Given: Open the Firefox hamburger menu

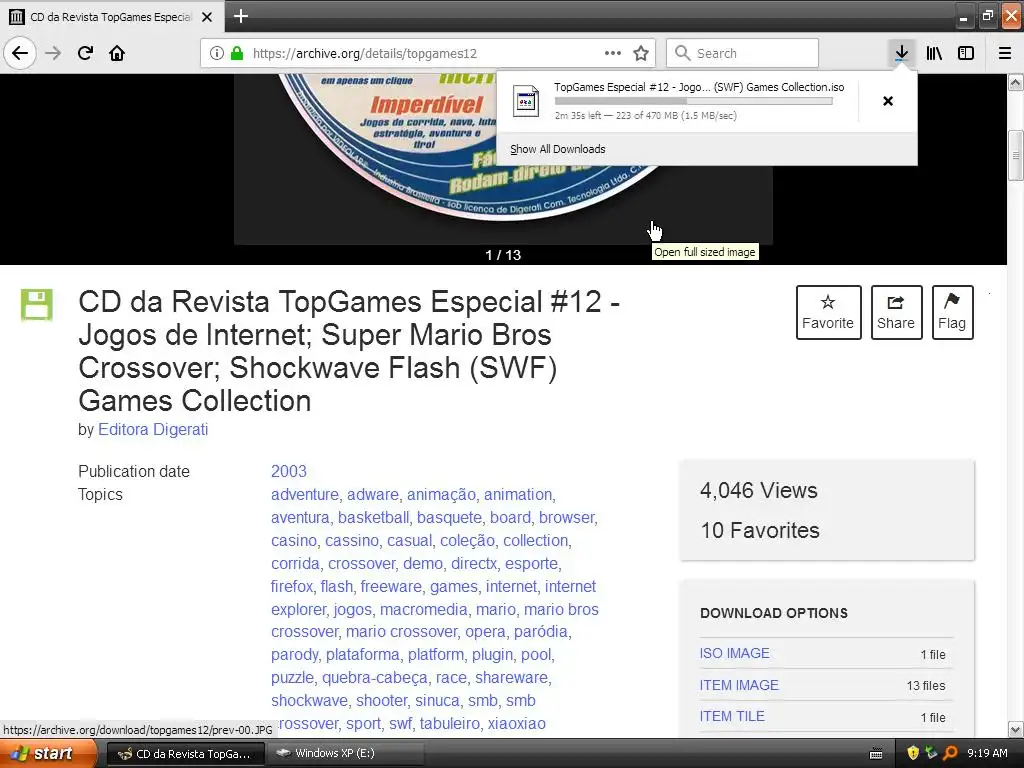Looking at the screenshot, I should 1005,53.
